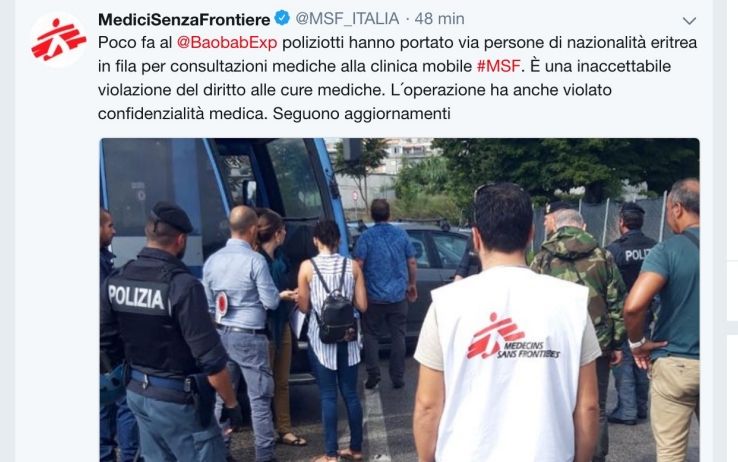Open MediciSenzaFrontiere profile name

tap(184, 19)
